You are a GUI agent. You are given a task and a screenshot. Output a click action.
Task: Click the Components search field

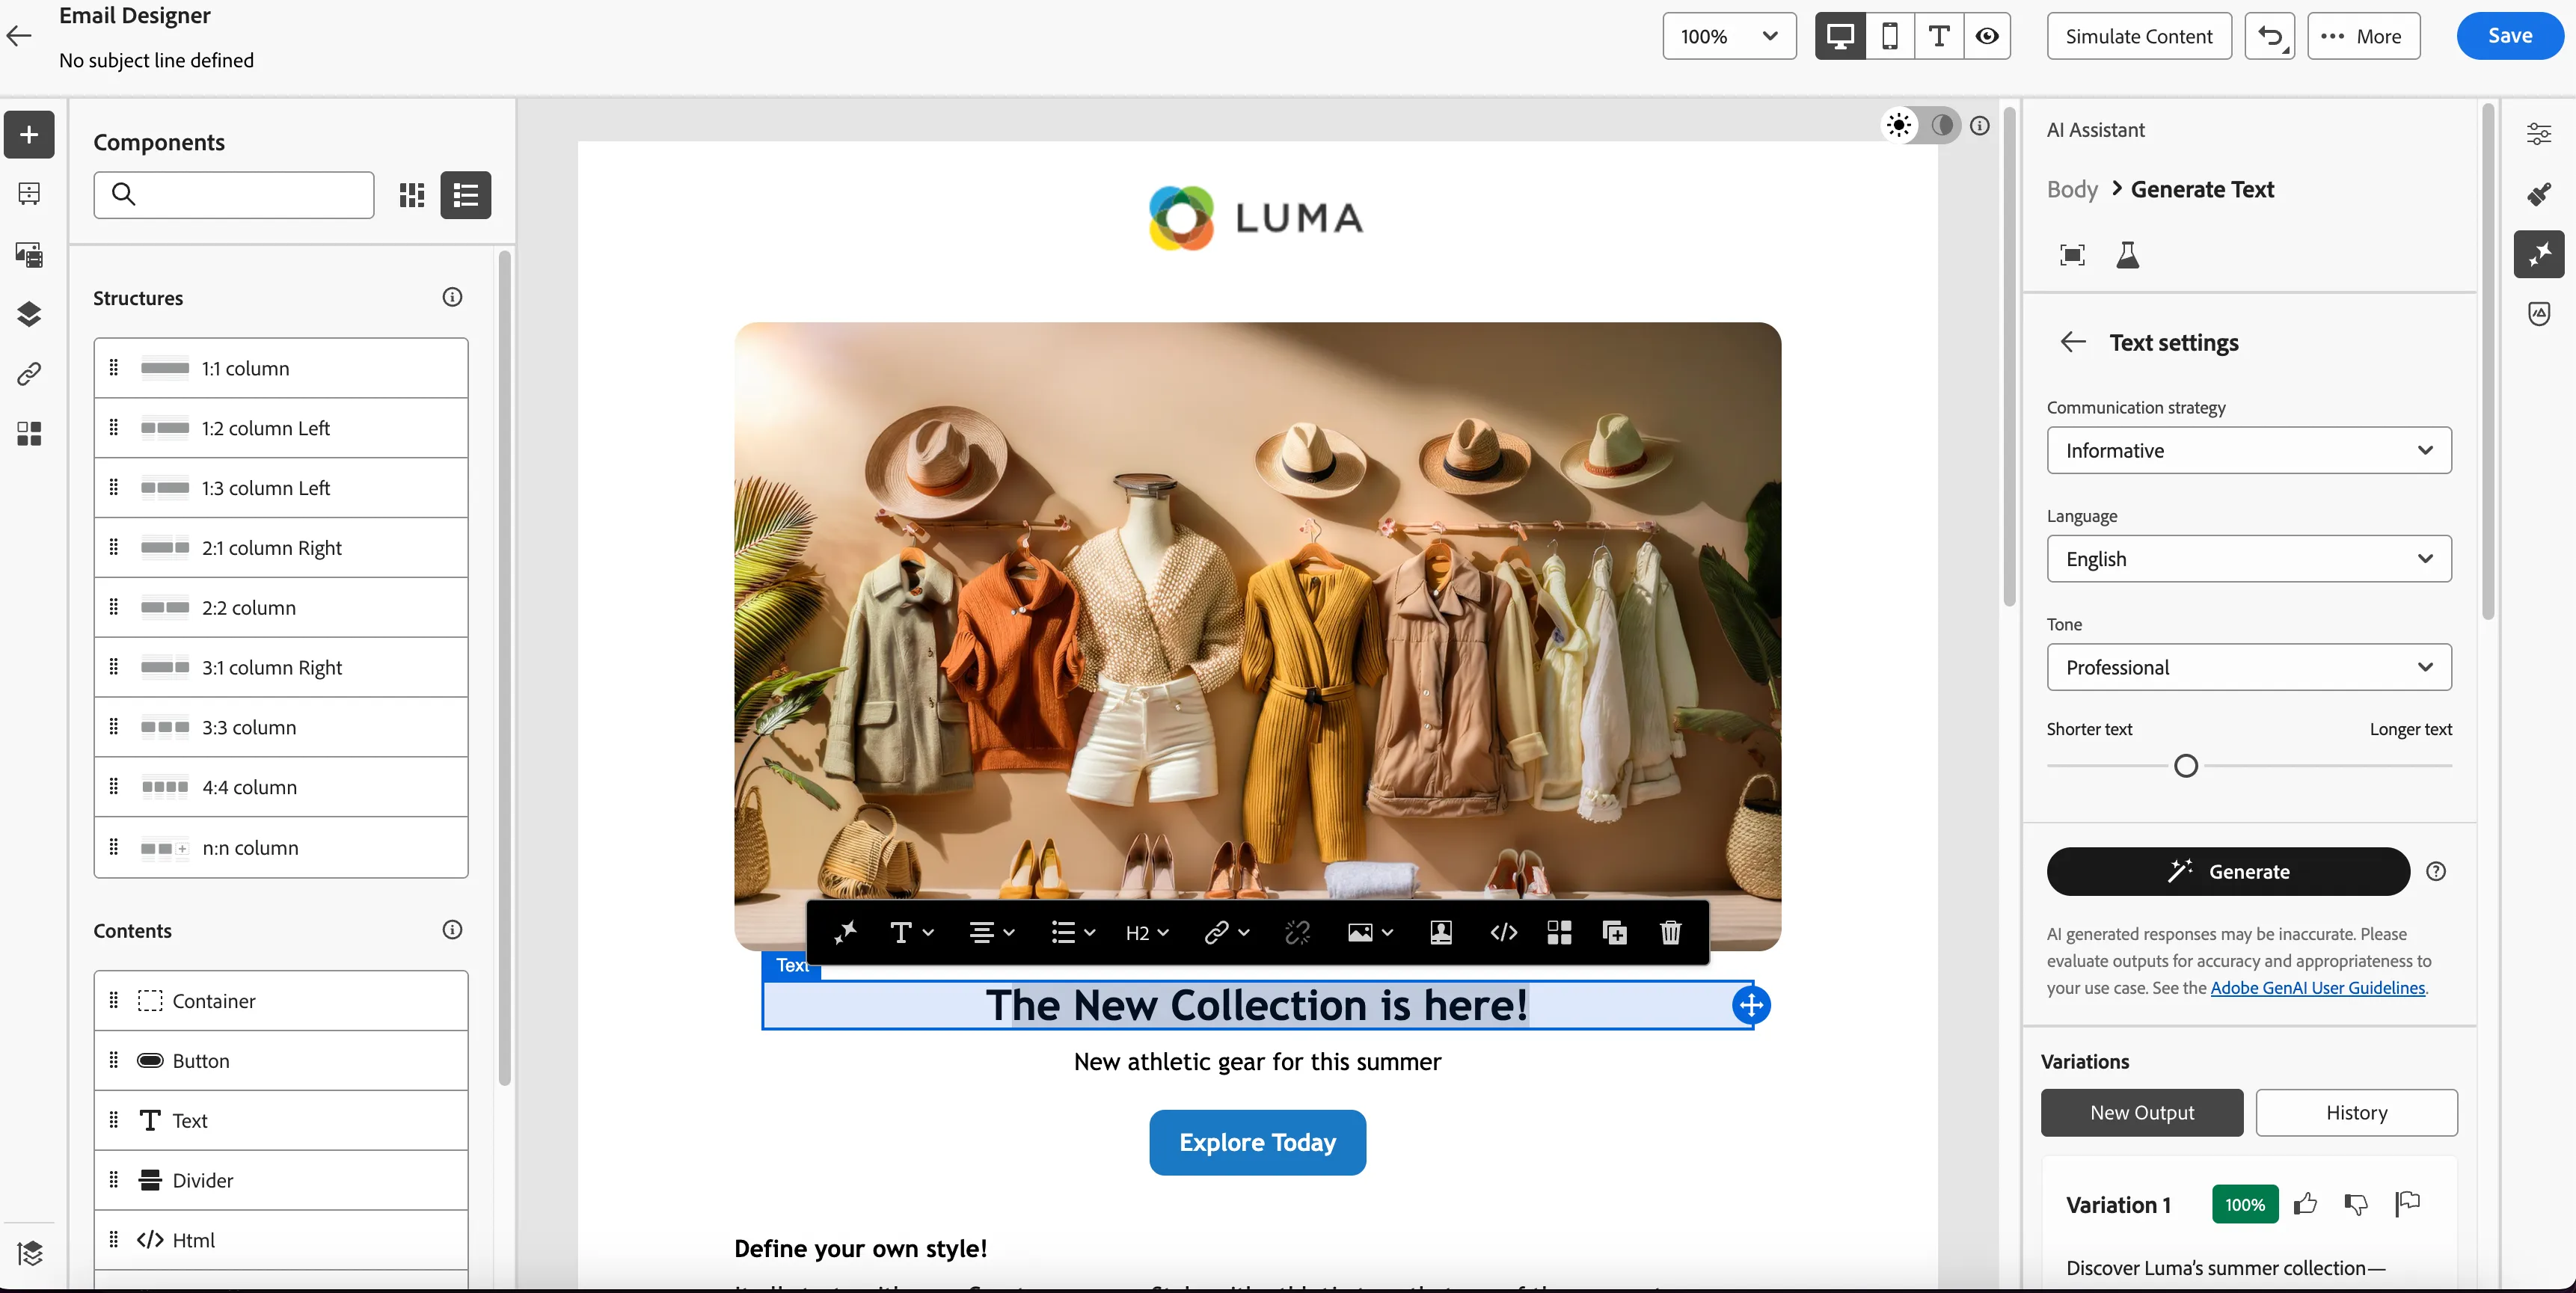(x=234, y=194)
